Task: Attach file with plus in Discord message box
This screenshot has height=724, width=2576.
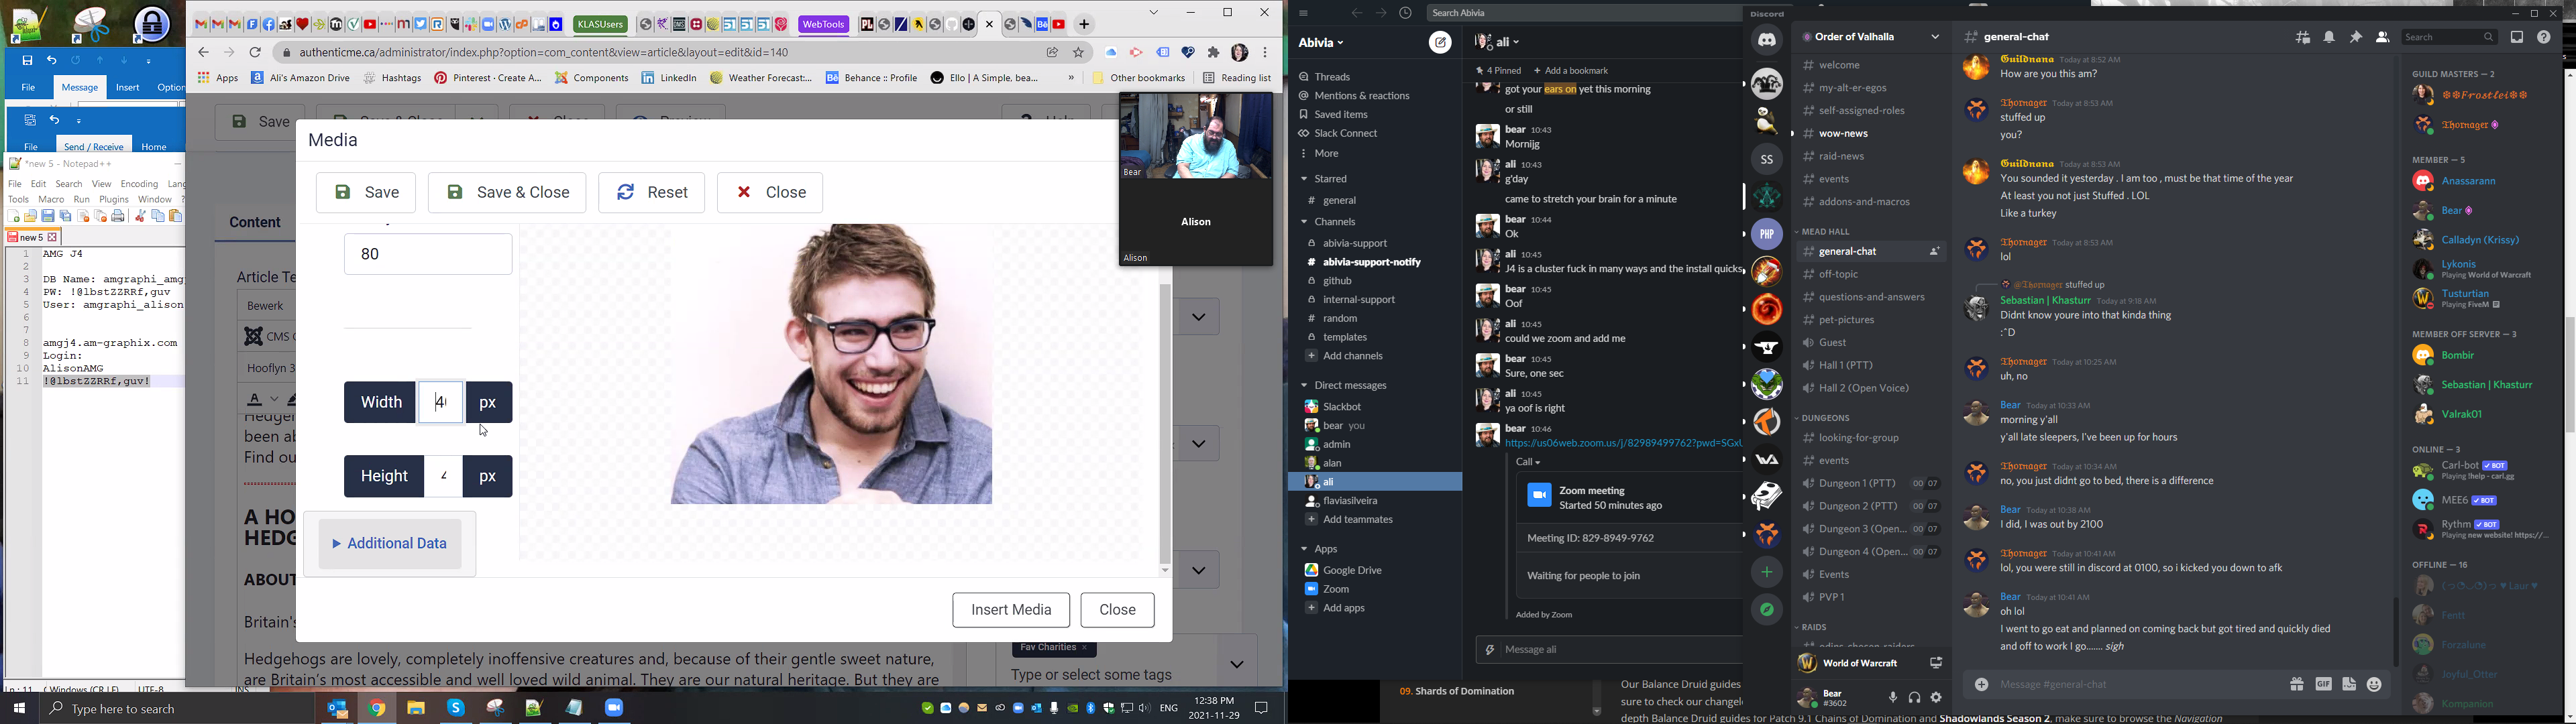Action: pos(1981,685)
